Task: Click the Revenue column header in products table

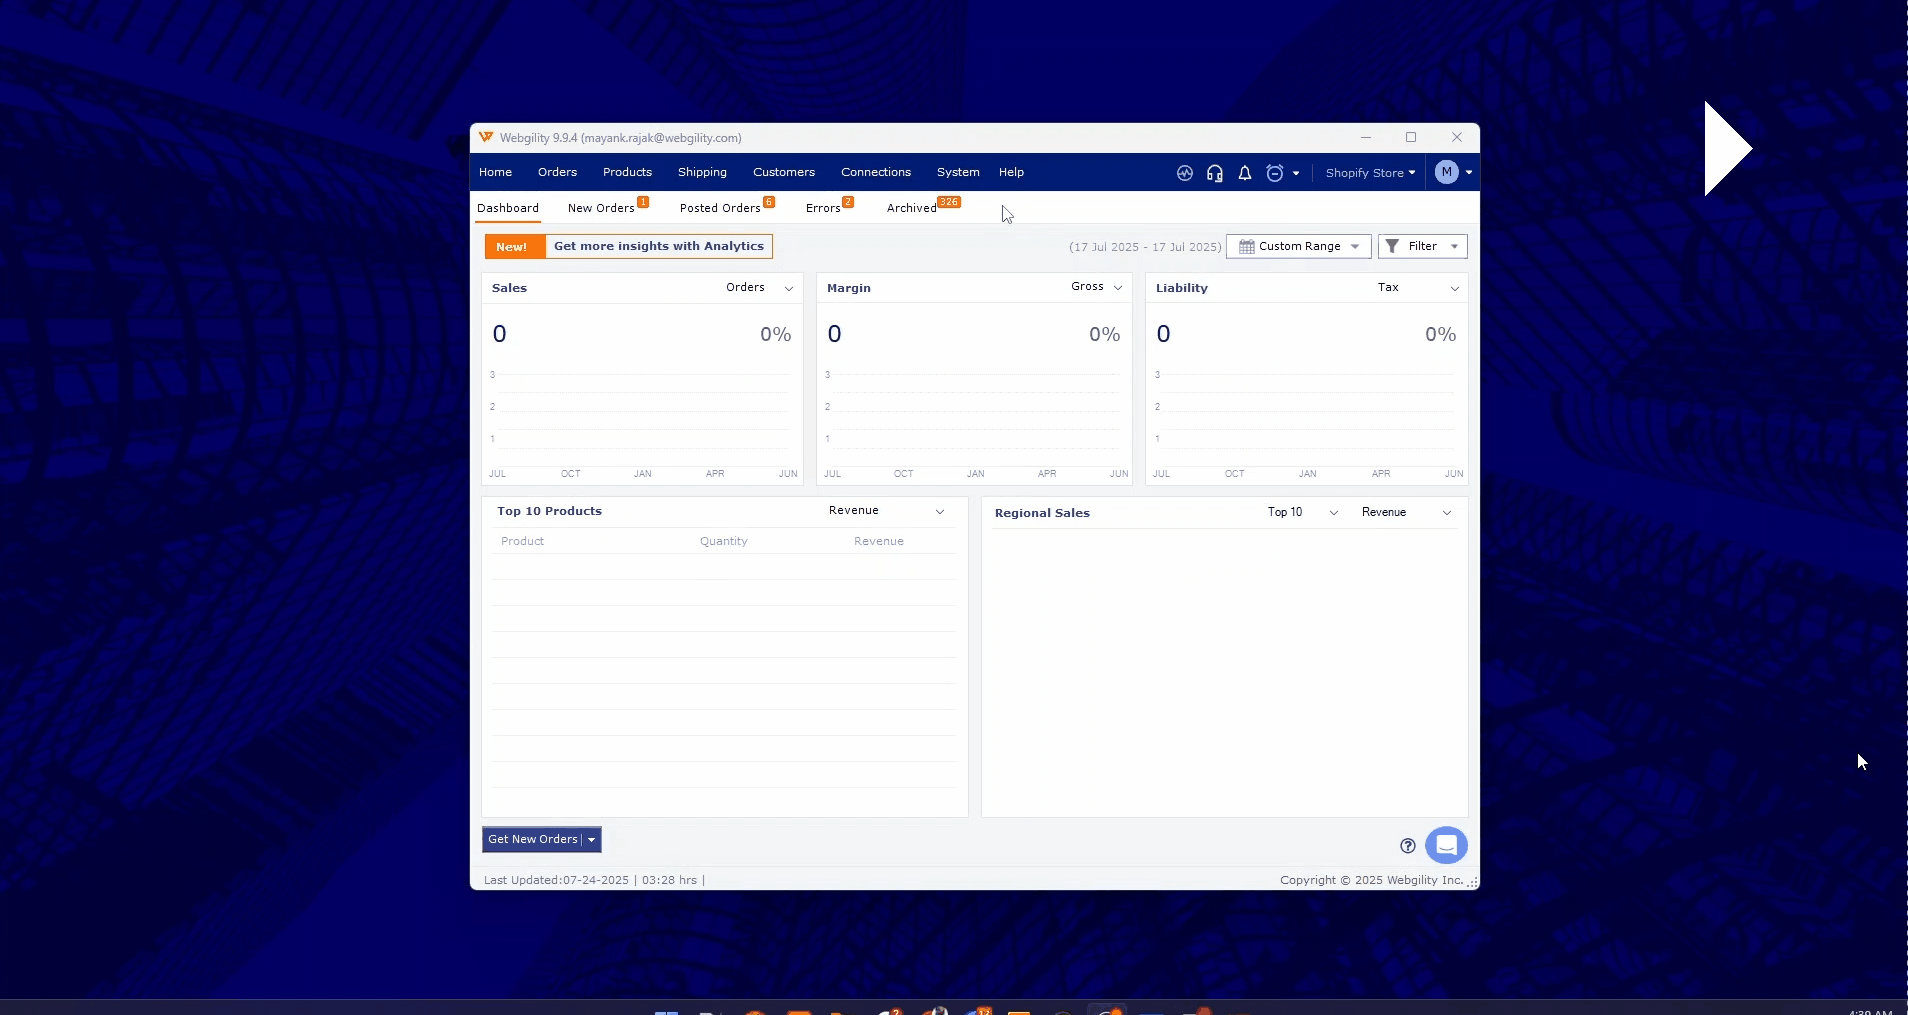Action: 879,541
